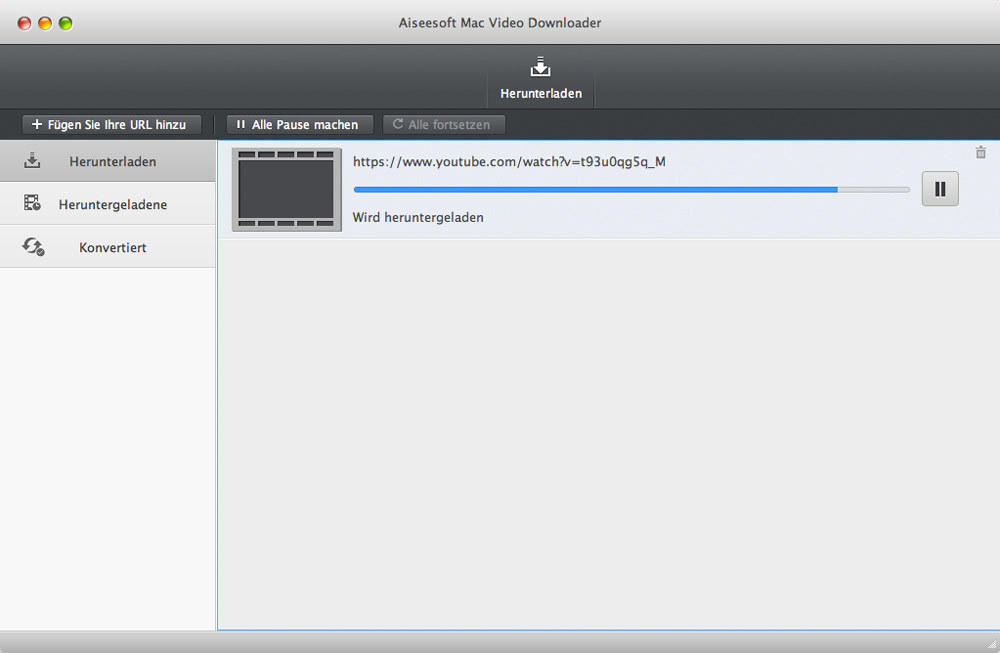Click the blue download progress bar
Screen dimensions: 1000x653
[631, 189]
